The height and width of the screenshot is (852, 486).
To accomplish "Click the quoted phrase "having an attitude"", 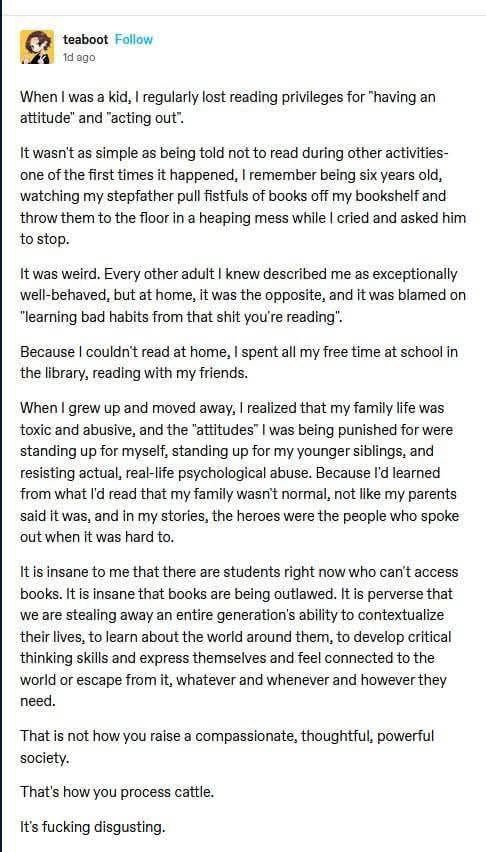I will pos(228,108).
